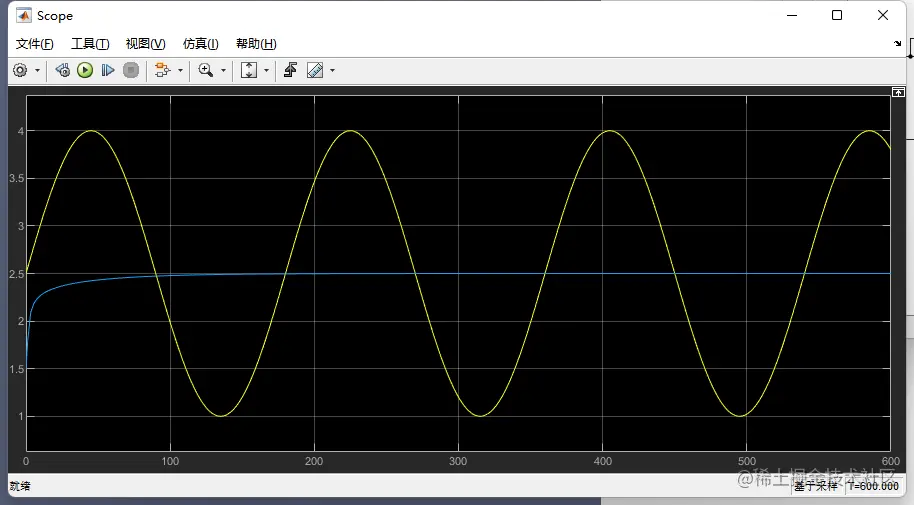Open the cursor measurements ruler icon

315,71
